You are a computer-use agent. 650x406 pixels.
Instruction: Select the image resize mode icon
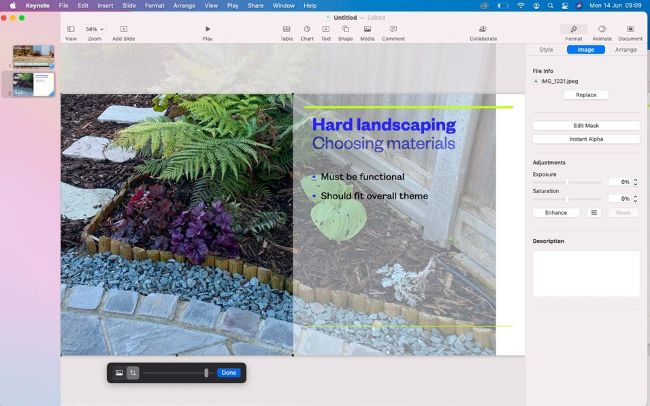click(x=119, y=373)
